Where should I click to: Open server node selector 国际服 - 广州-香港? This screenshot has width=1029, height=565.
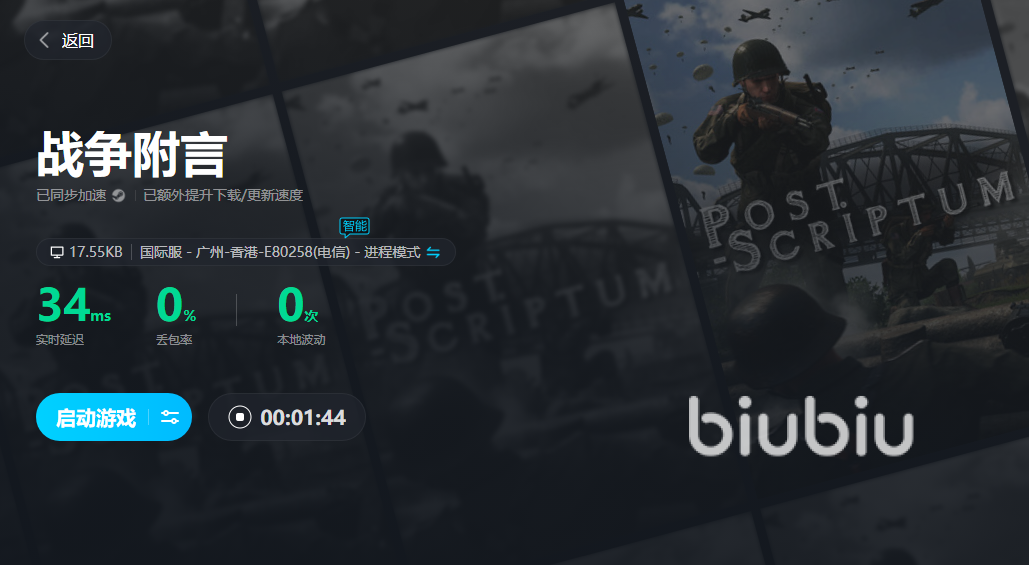245,252
